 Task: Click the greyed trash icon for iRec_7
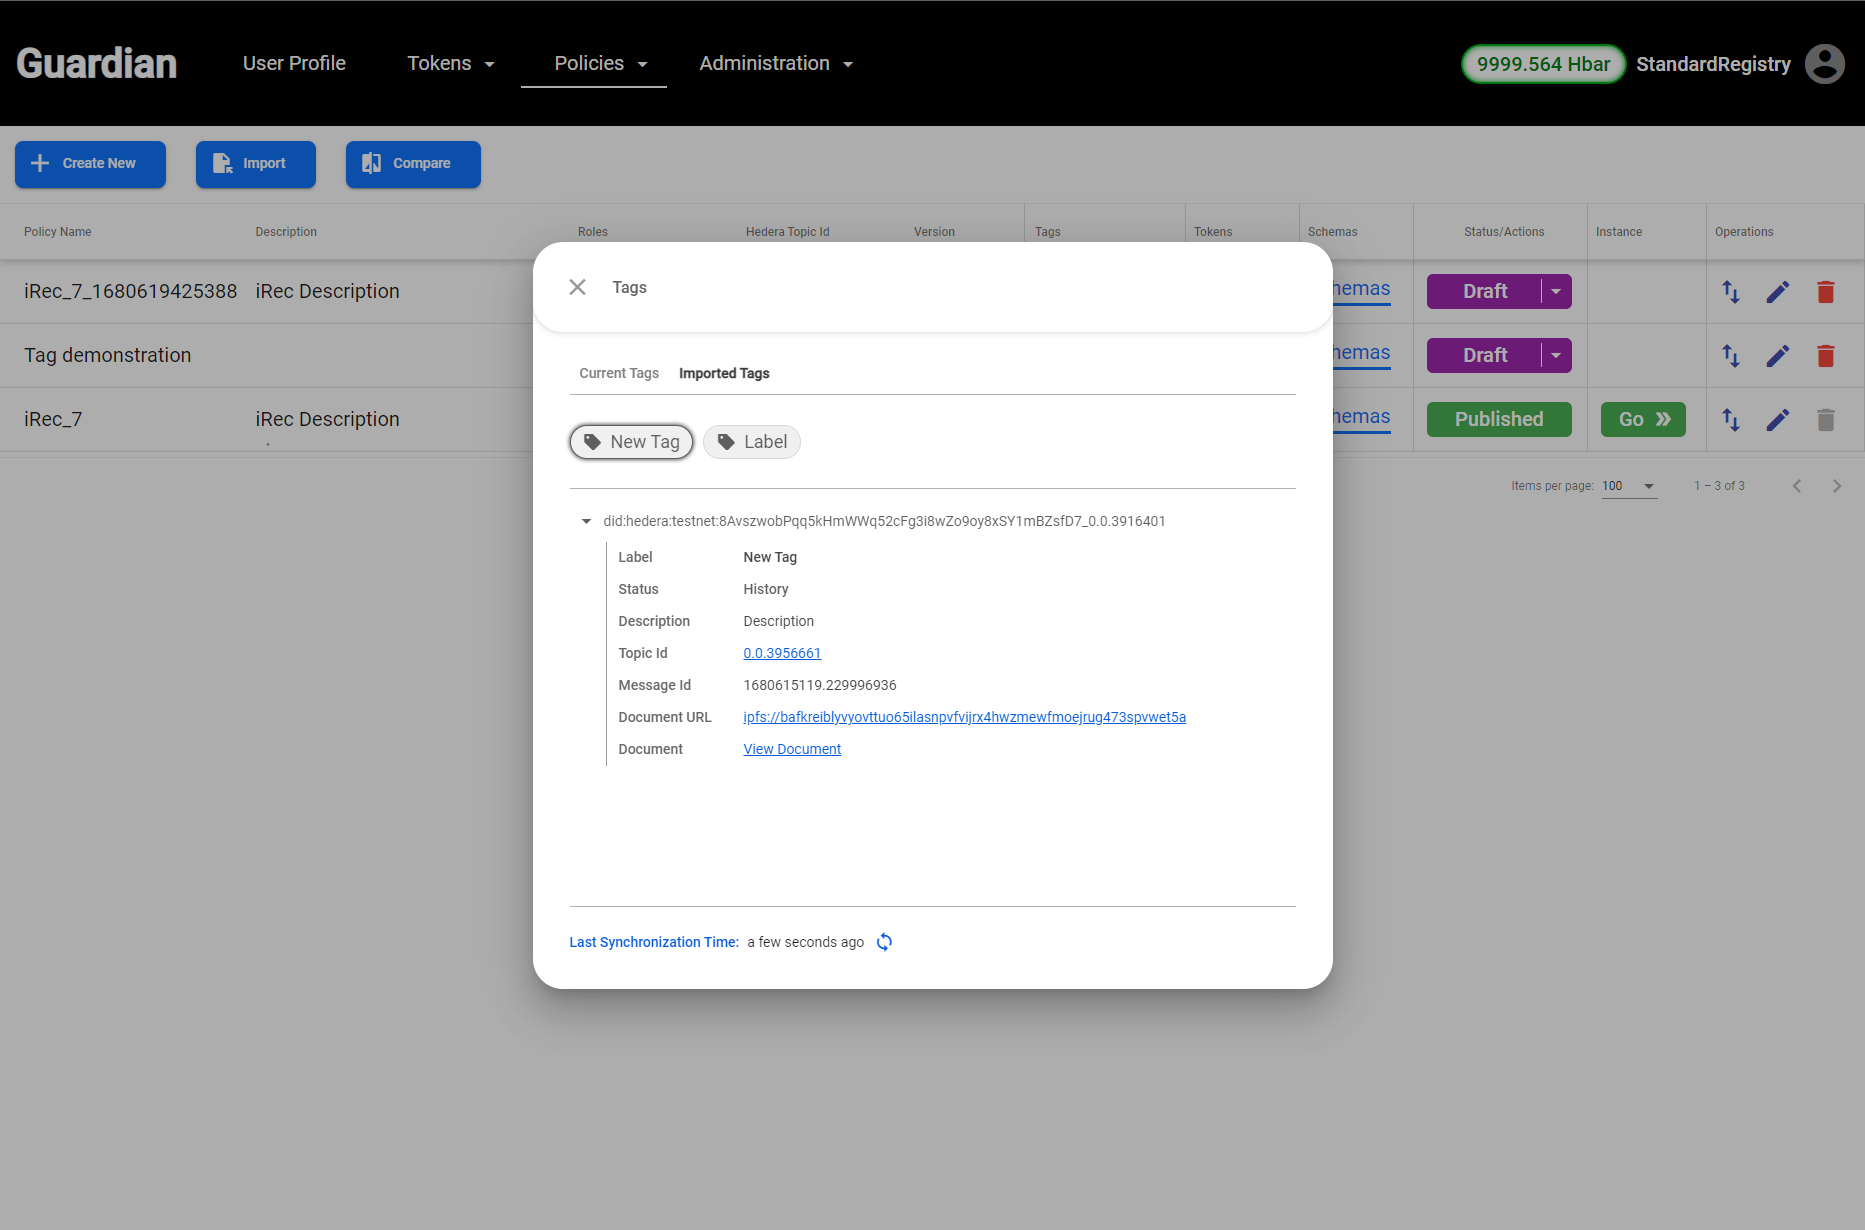click(x=1825, y=420)
